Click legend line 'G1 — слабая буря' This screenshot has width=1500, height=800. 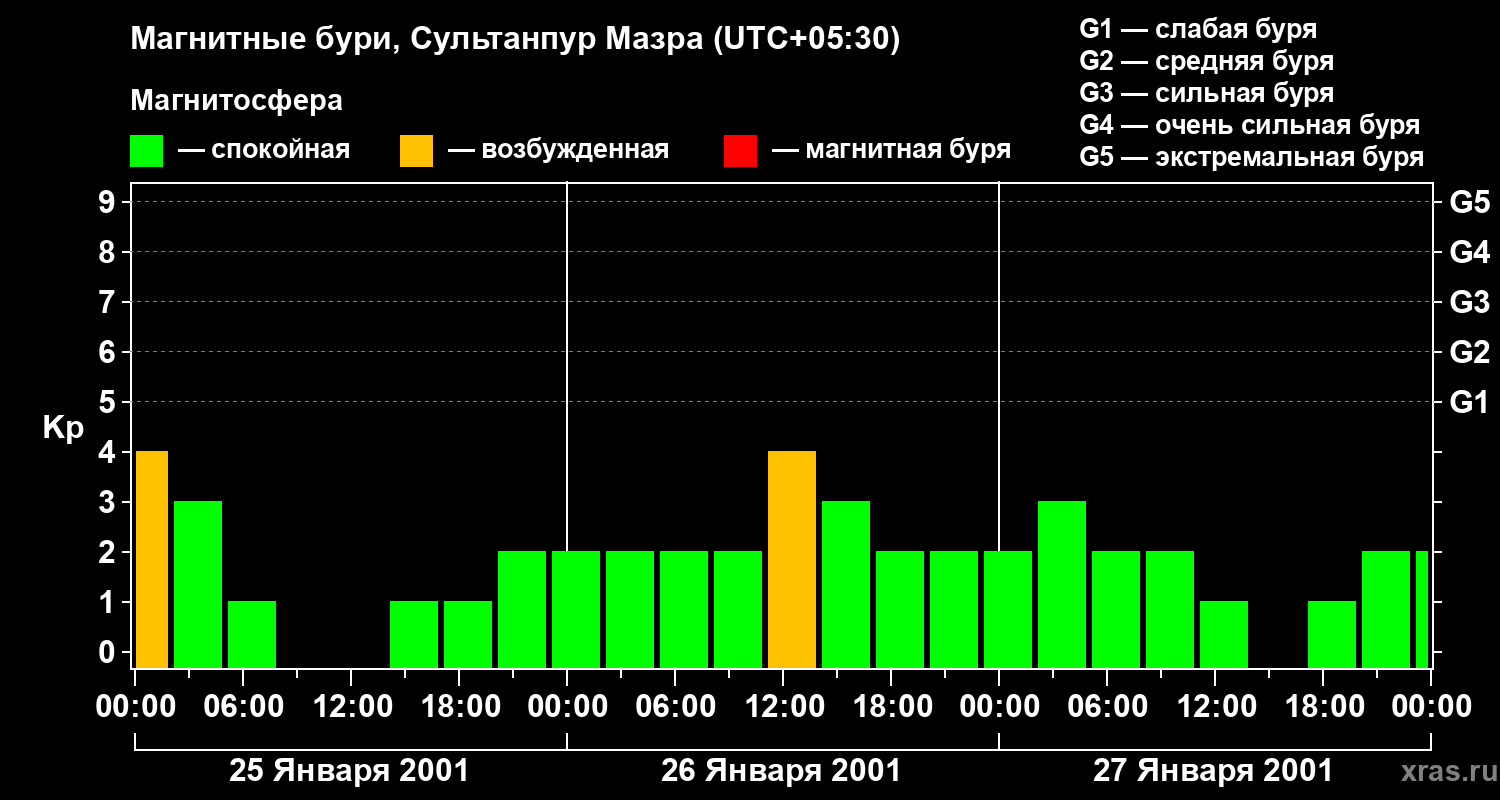click(x=1198, y=29)
